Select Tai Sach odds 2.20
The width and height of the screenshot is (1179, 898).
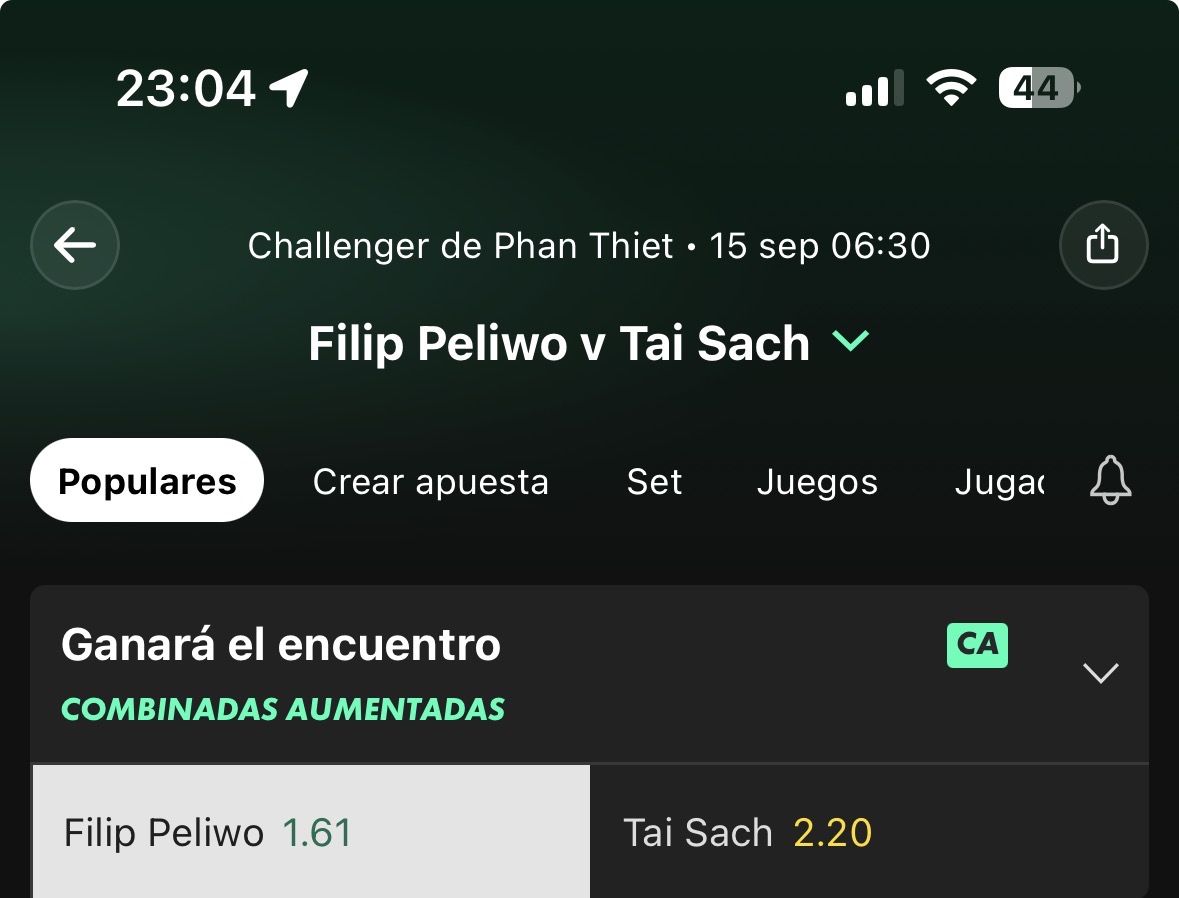(869, 832)
